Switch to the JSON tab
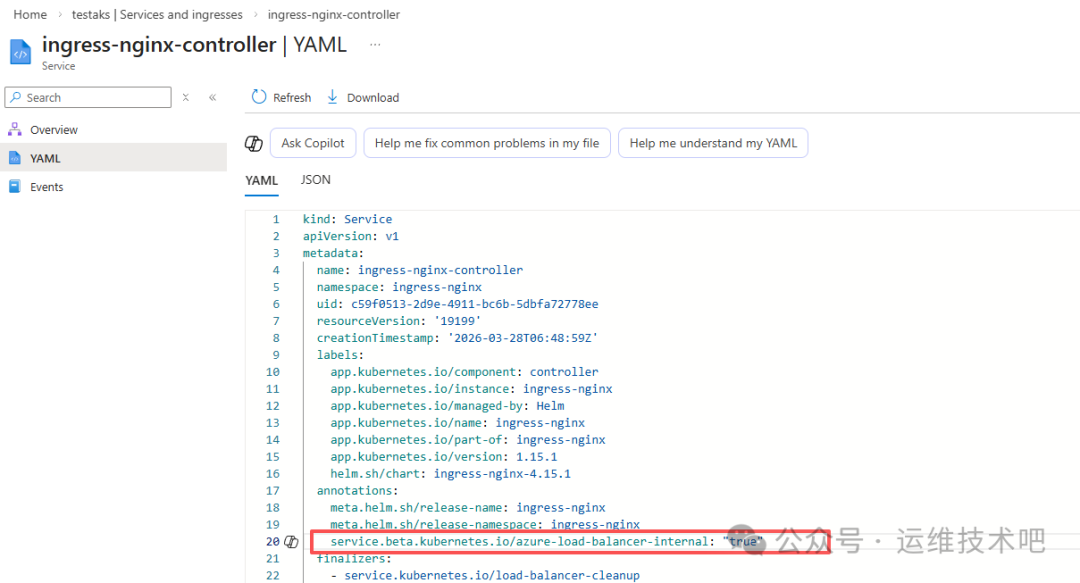The image size is (1080, 583). point(315,180)
